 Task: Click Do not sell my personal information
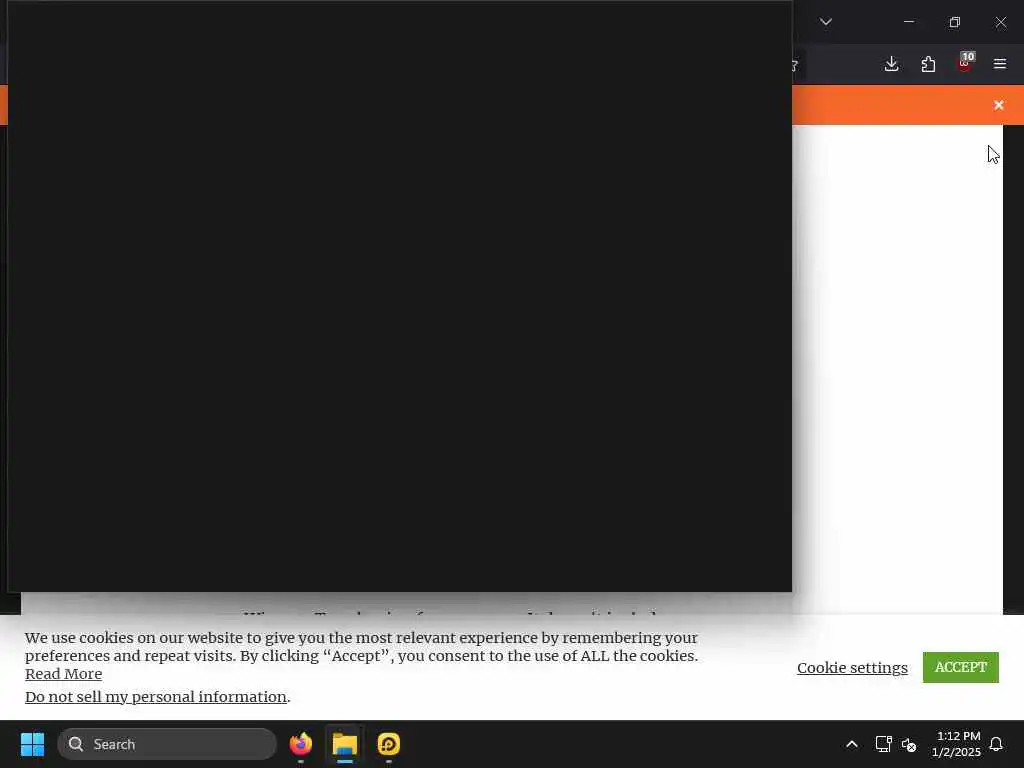[156, 697]
